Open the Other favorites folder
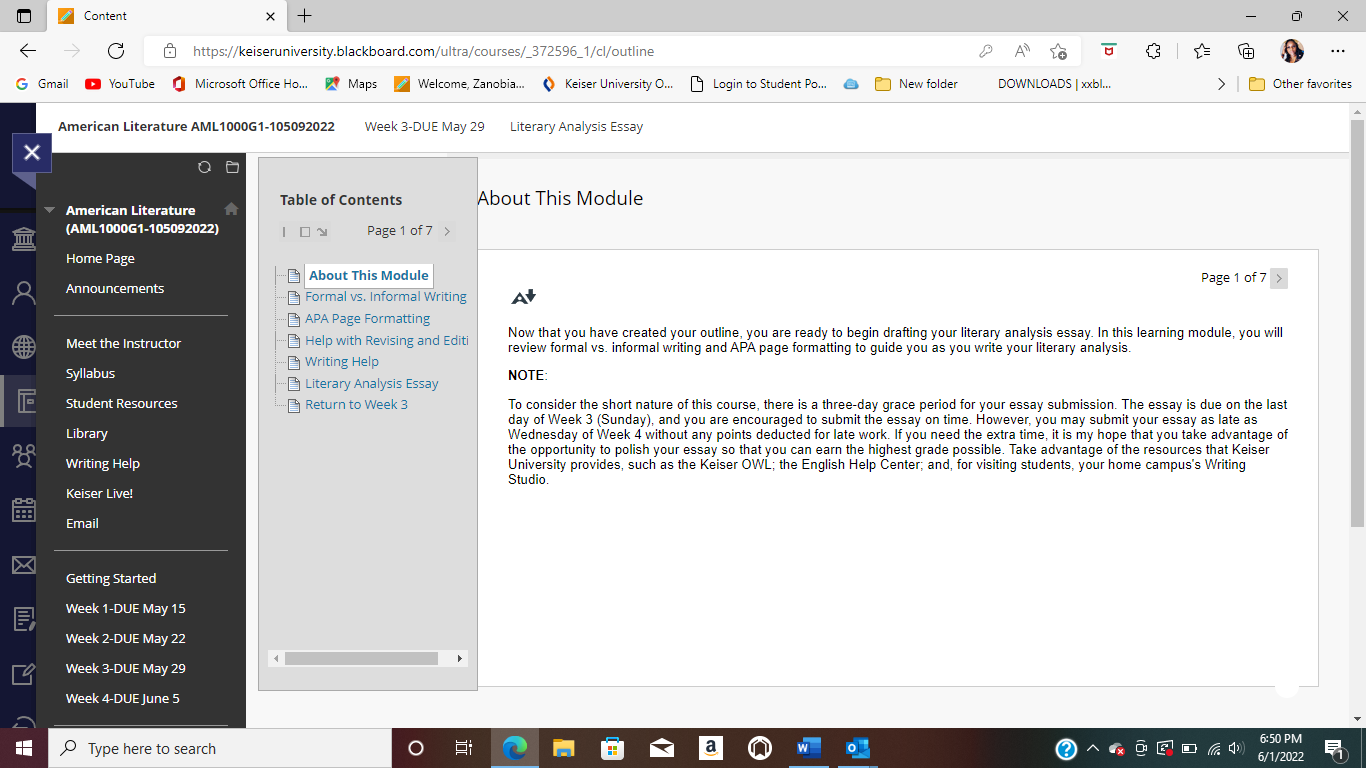Screen dimensions: 1366x768 pos(1300,84)
